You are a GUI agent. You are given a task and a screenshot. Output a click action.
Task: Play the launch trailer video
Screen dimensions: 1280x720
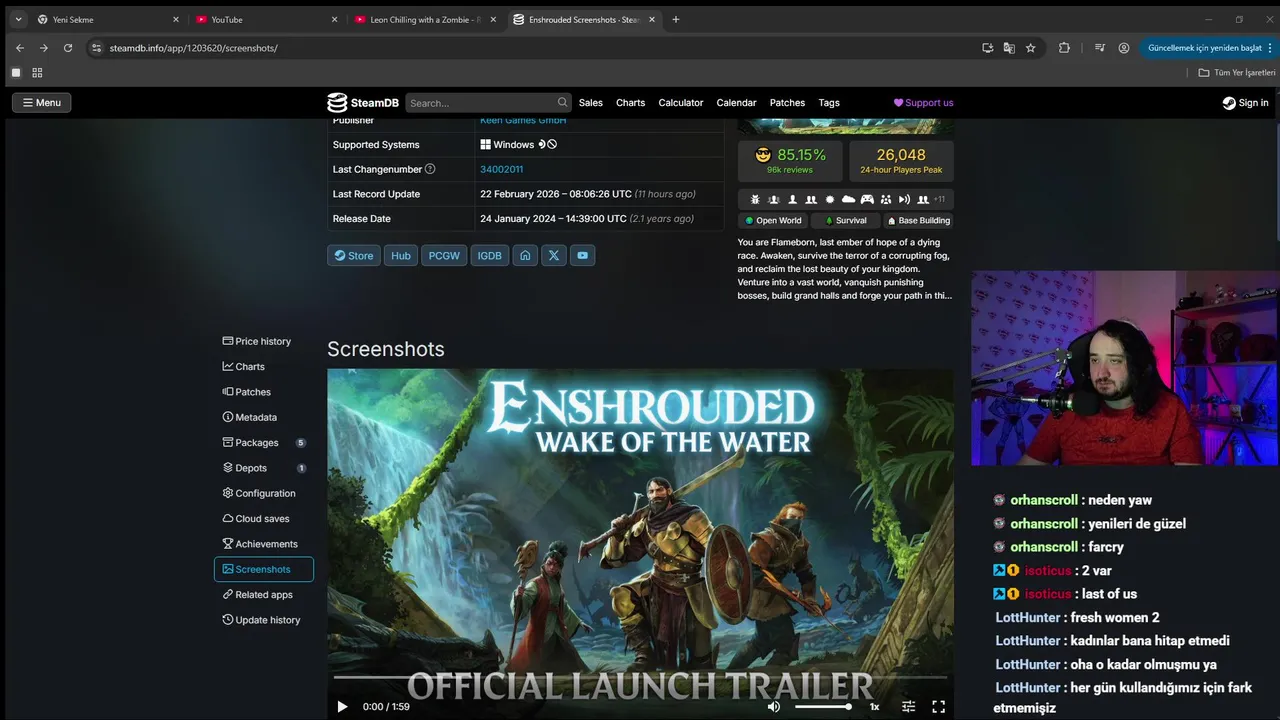pyautogui.click(x=342, y=706)
